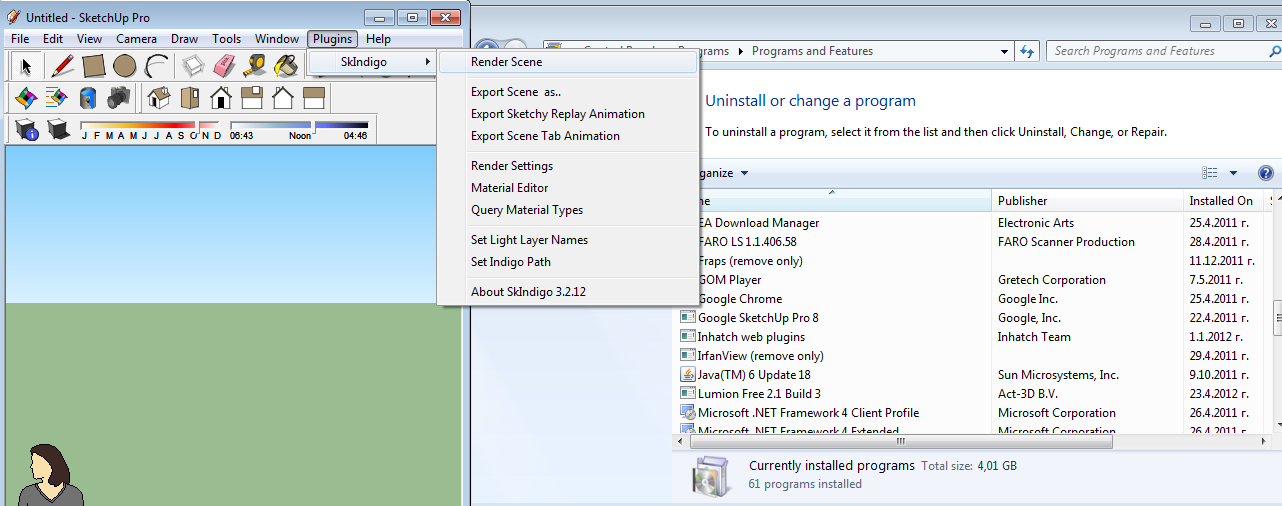The image size is (1282, 506).
Task: Click the camera render icon
Action: [x=118, y=97]
